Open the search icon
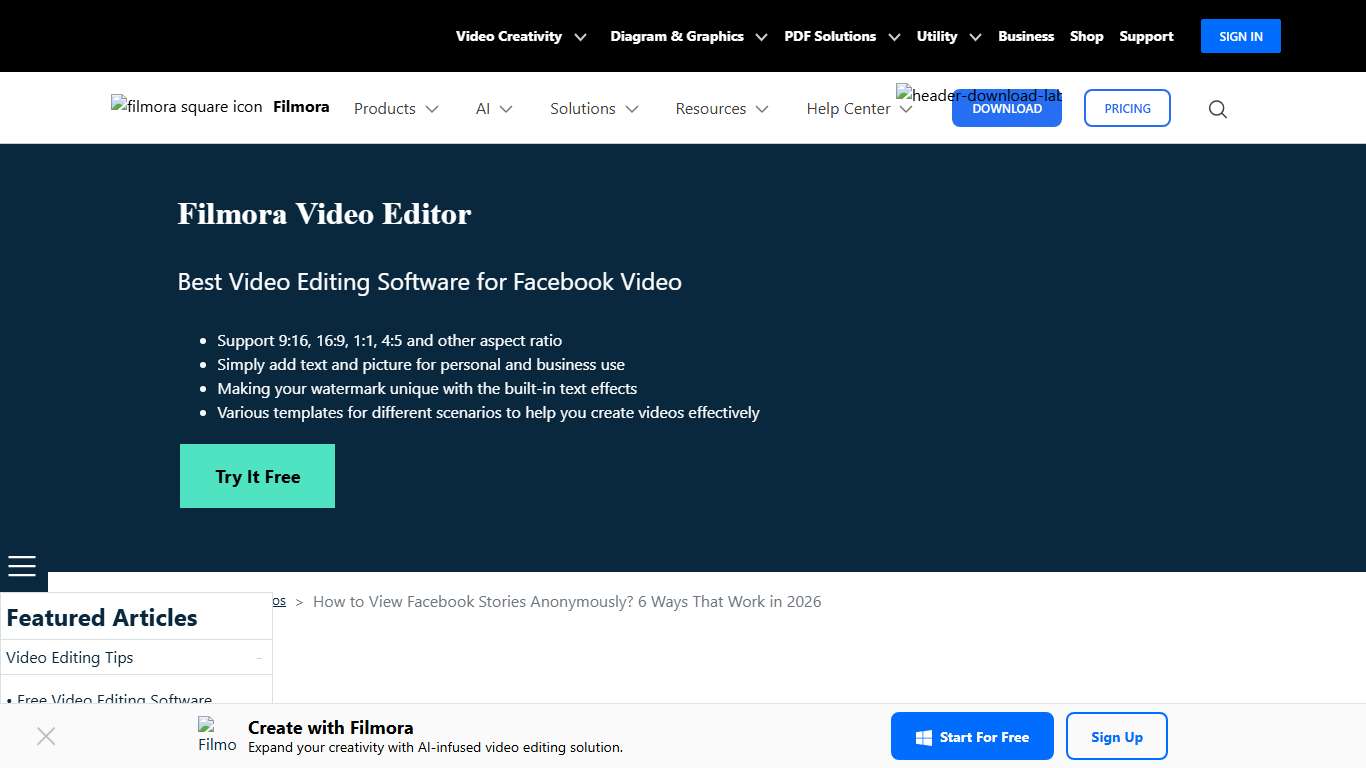The width and height of the screenshot is (1366, 768). 1217,108
